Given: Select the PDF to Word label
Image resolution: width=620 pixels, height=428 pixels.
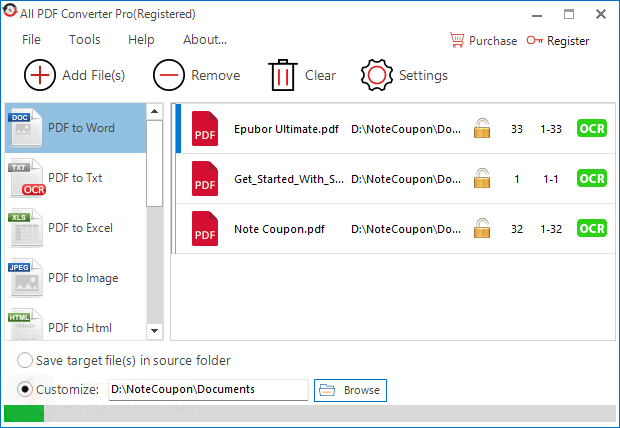Looking at the screenshot, I should point(81,128).
